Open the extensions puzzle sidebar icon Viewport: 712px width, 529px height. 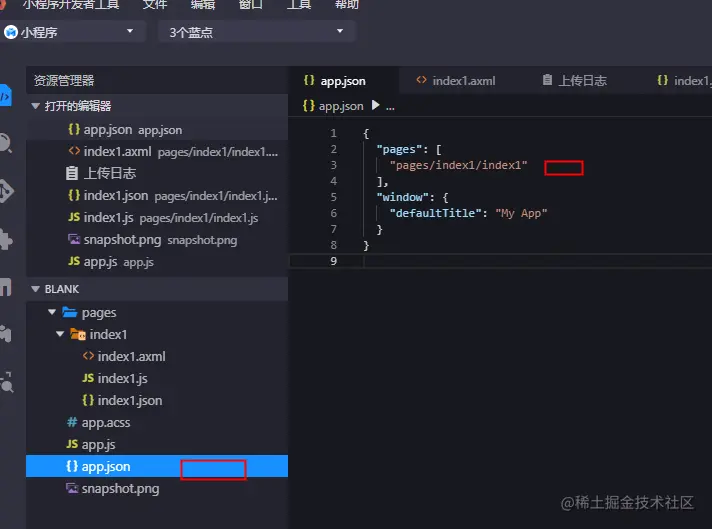6,238
